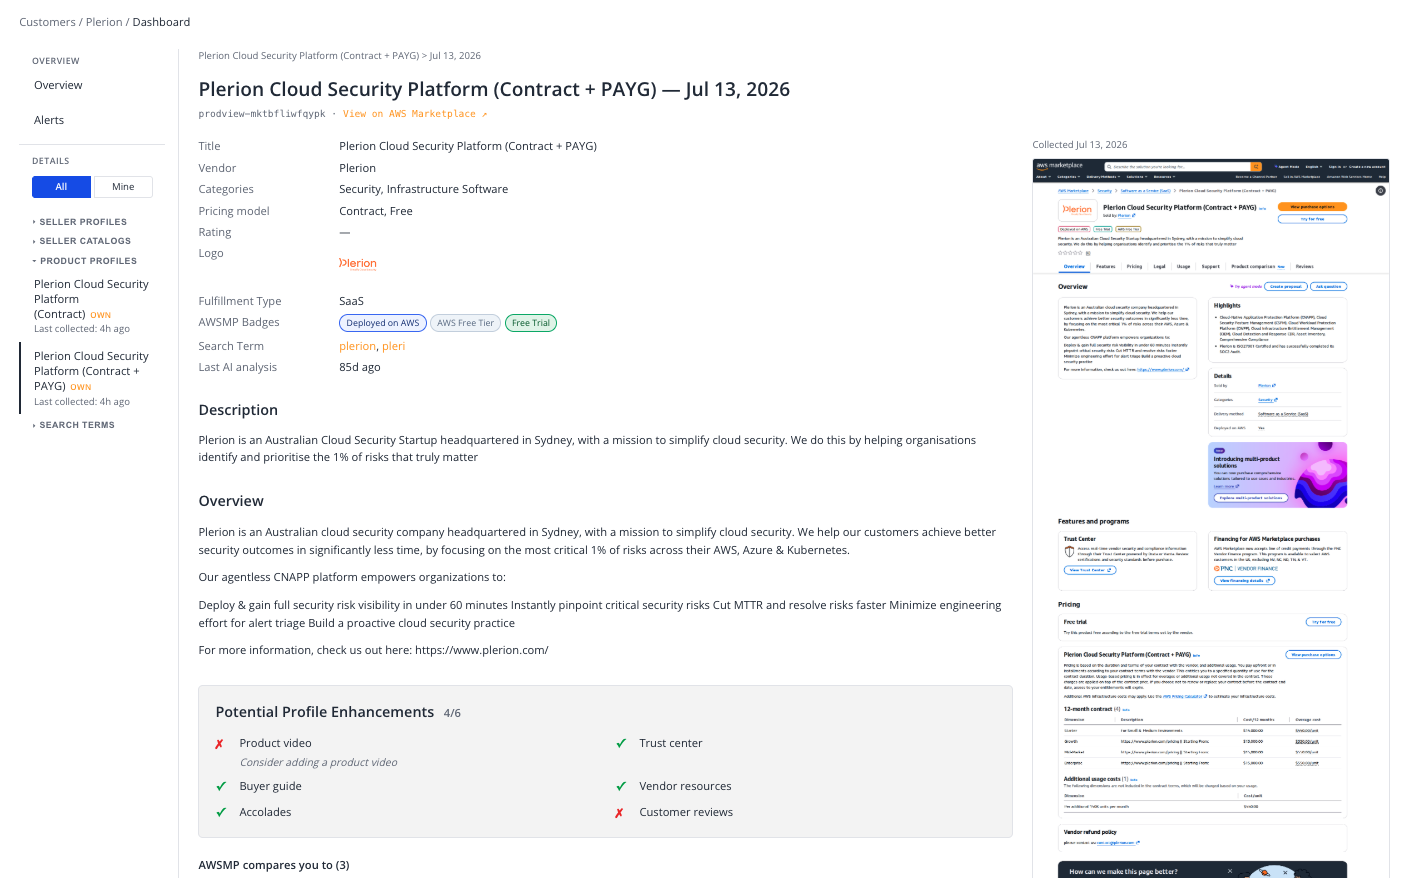The height and width of the screenshot is (878, 1409).
Task: Click the AWS Free Tier badge
Action: click(465, 323)
